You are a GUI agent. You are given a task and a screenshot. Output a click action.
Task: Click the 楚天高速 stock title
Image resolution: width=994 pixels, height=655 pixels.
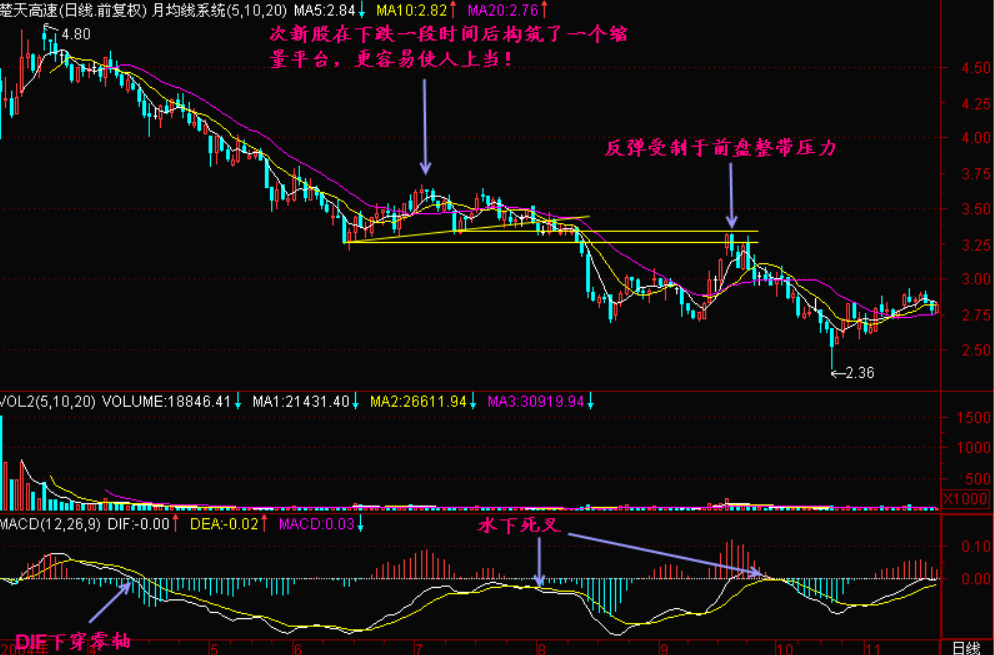point(28,10)
